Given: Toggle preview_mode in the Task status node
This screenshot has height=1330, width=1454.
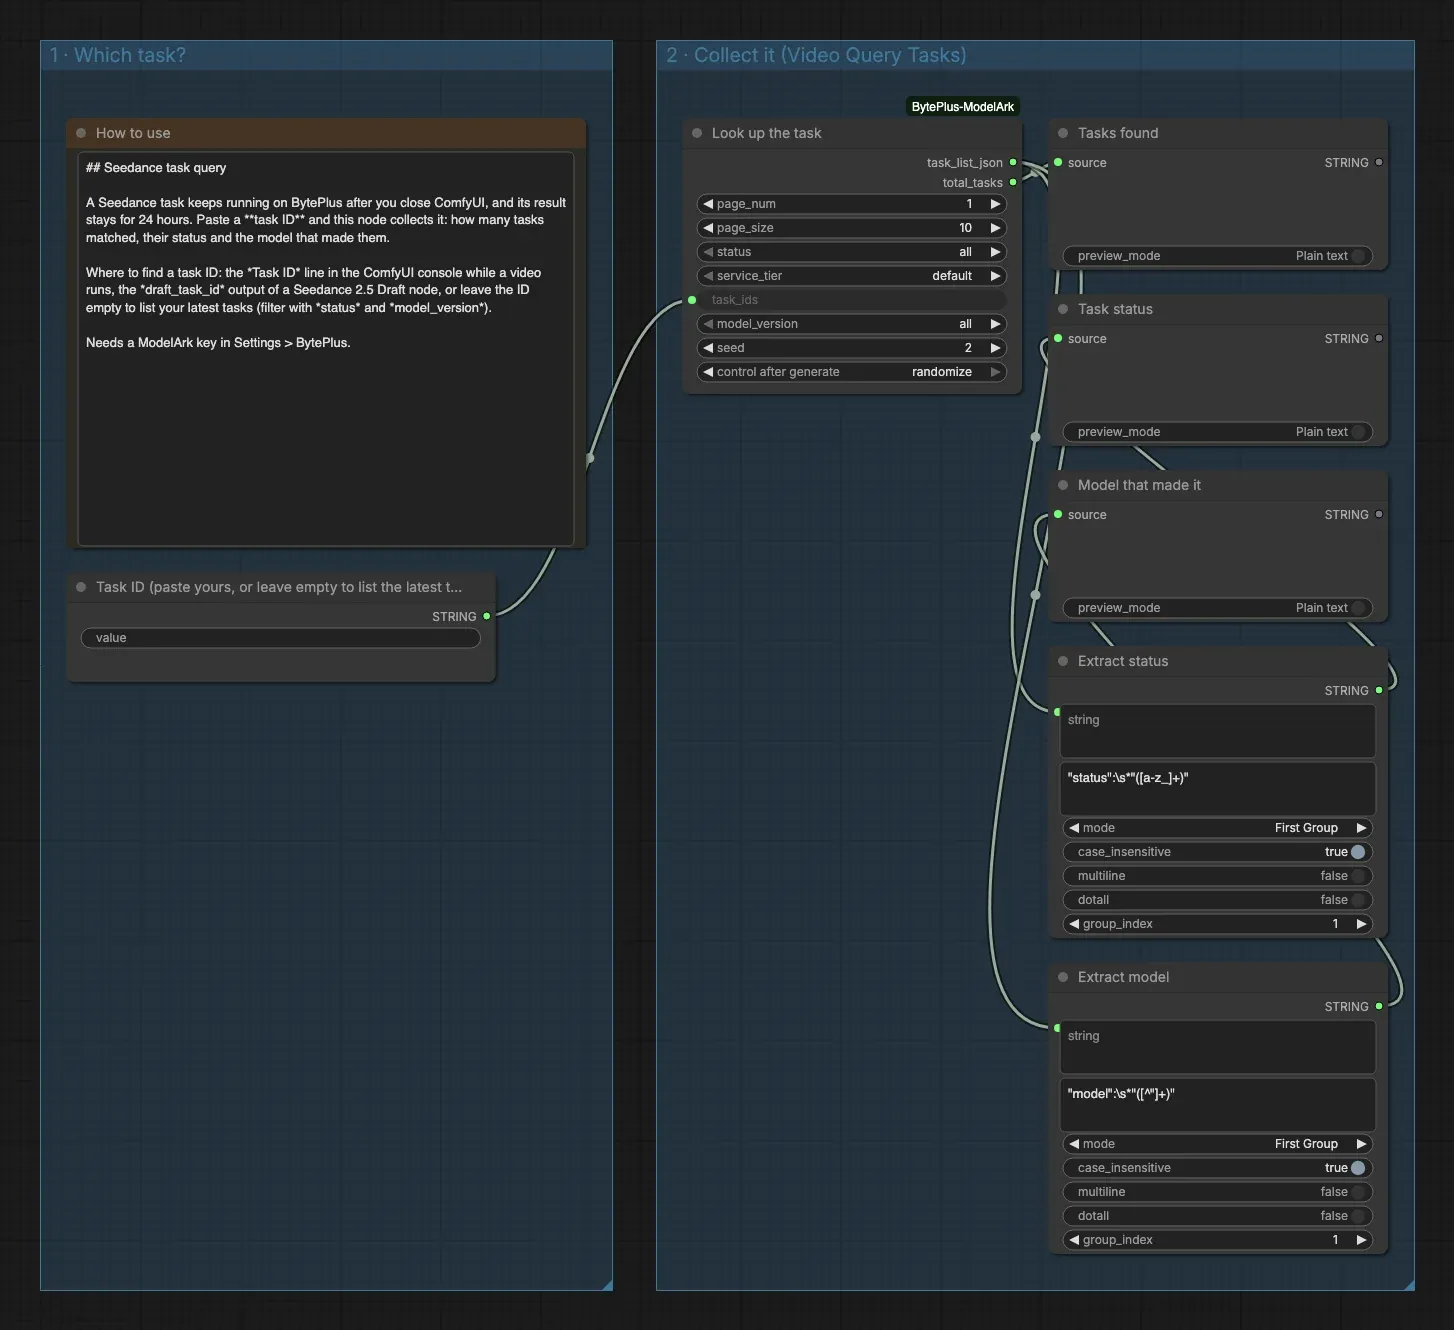Looking at the screenshot, I should point(1217,432).
